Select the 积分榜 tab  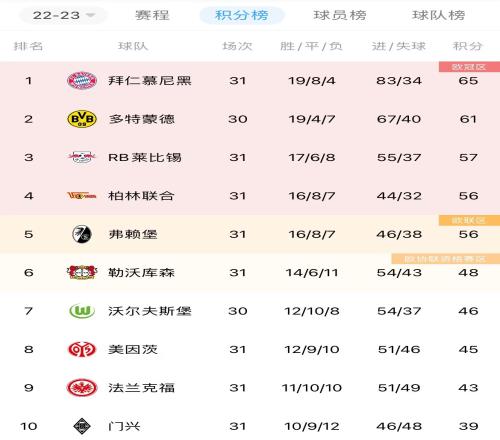point(242,15)
